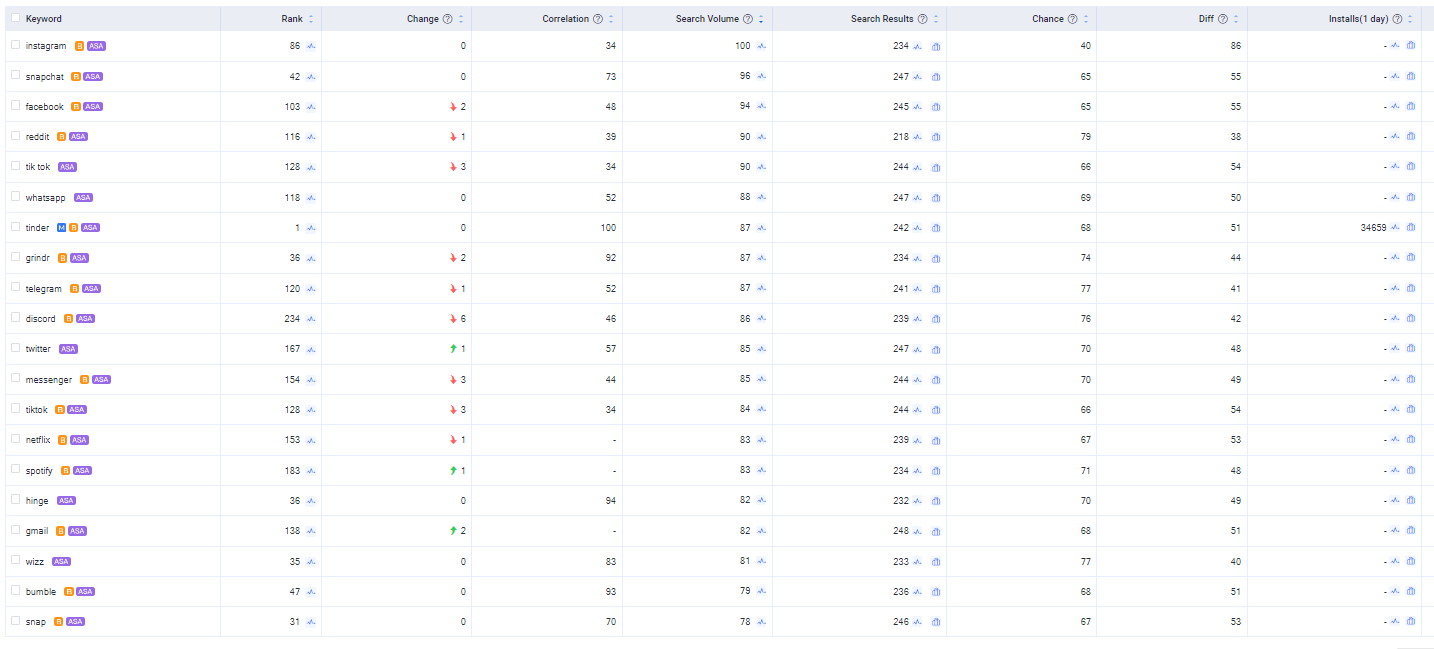This screenshot has width=1434, height=649.
Task: Open rank trend chart for snap
Action: tap(311, 622)
